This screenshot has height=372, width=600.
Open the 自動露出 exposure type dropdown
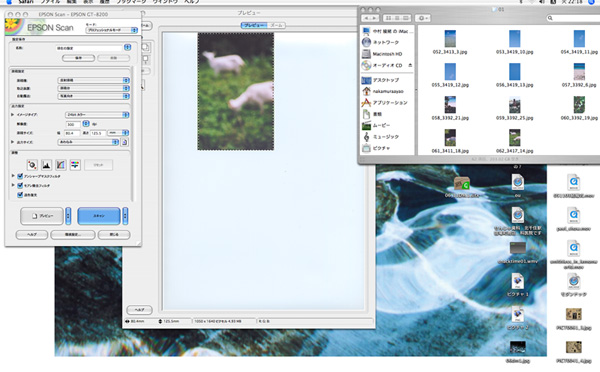point(93,96)
